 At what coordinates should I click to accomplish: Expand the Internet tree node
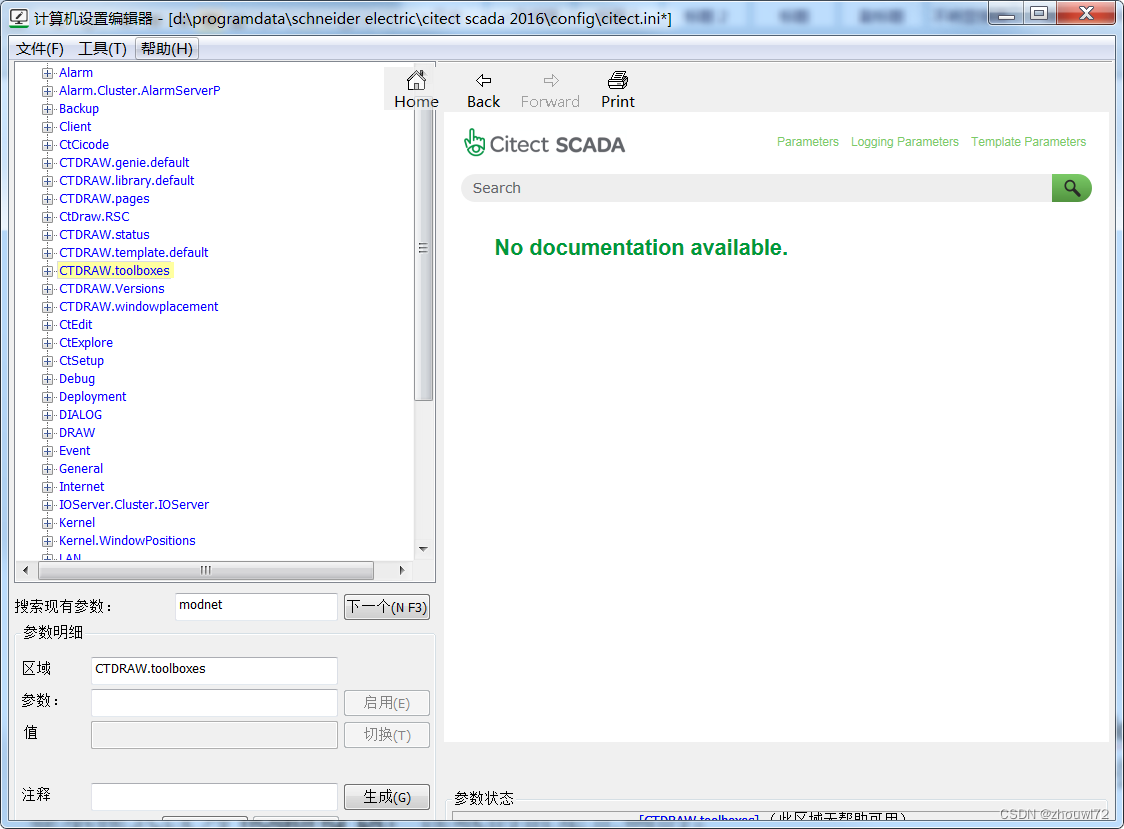[47, 486]
